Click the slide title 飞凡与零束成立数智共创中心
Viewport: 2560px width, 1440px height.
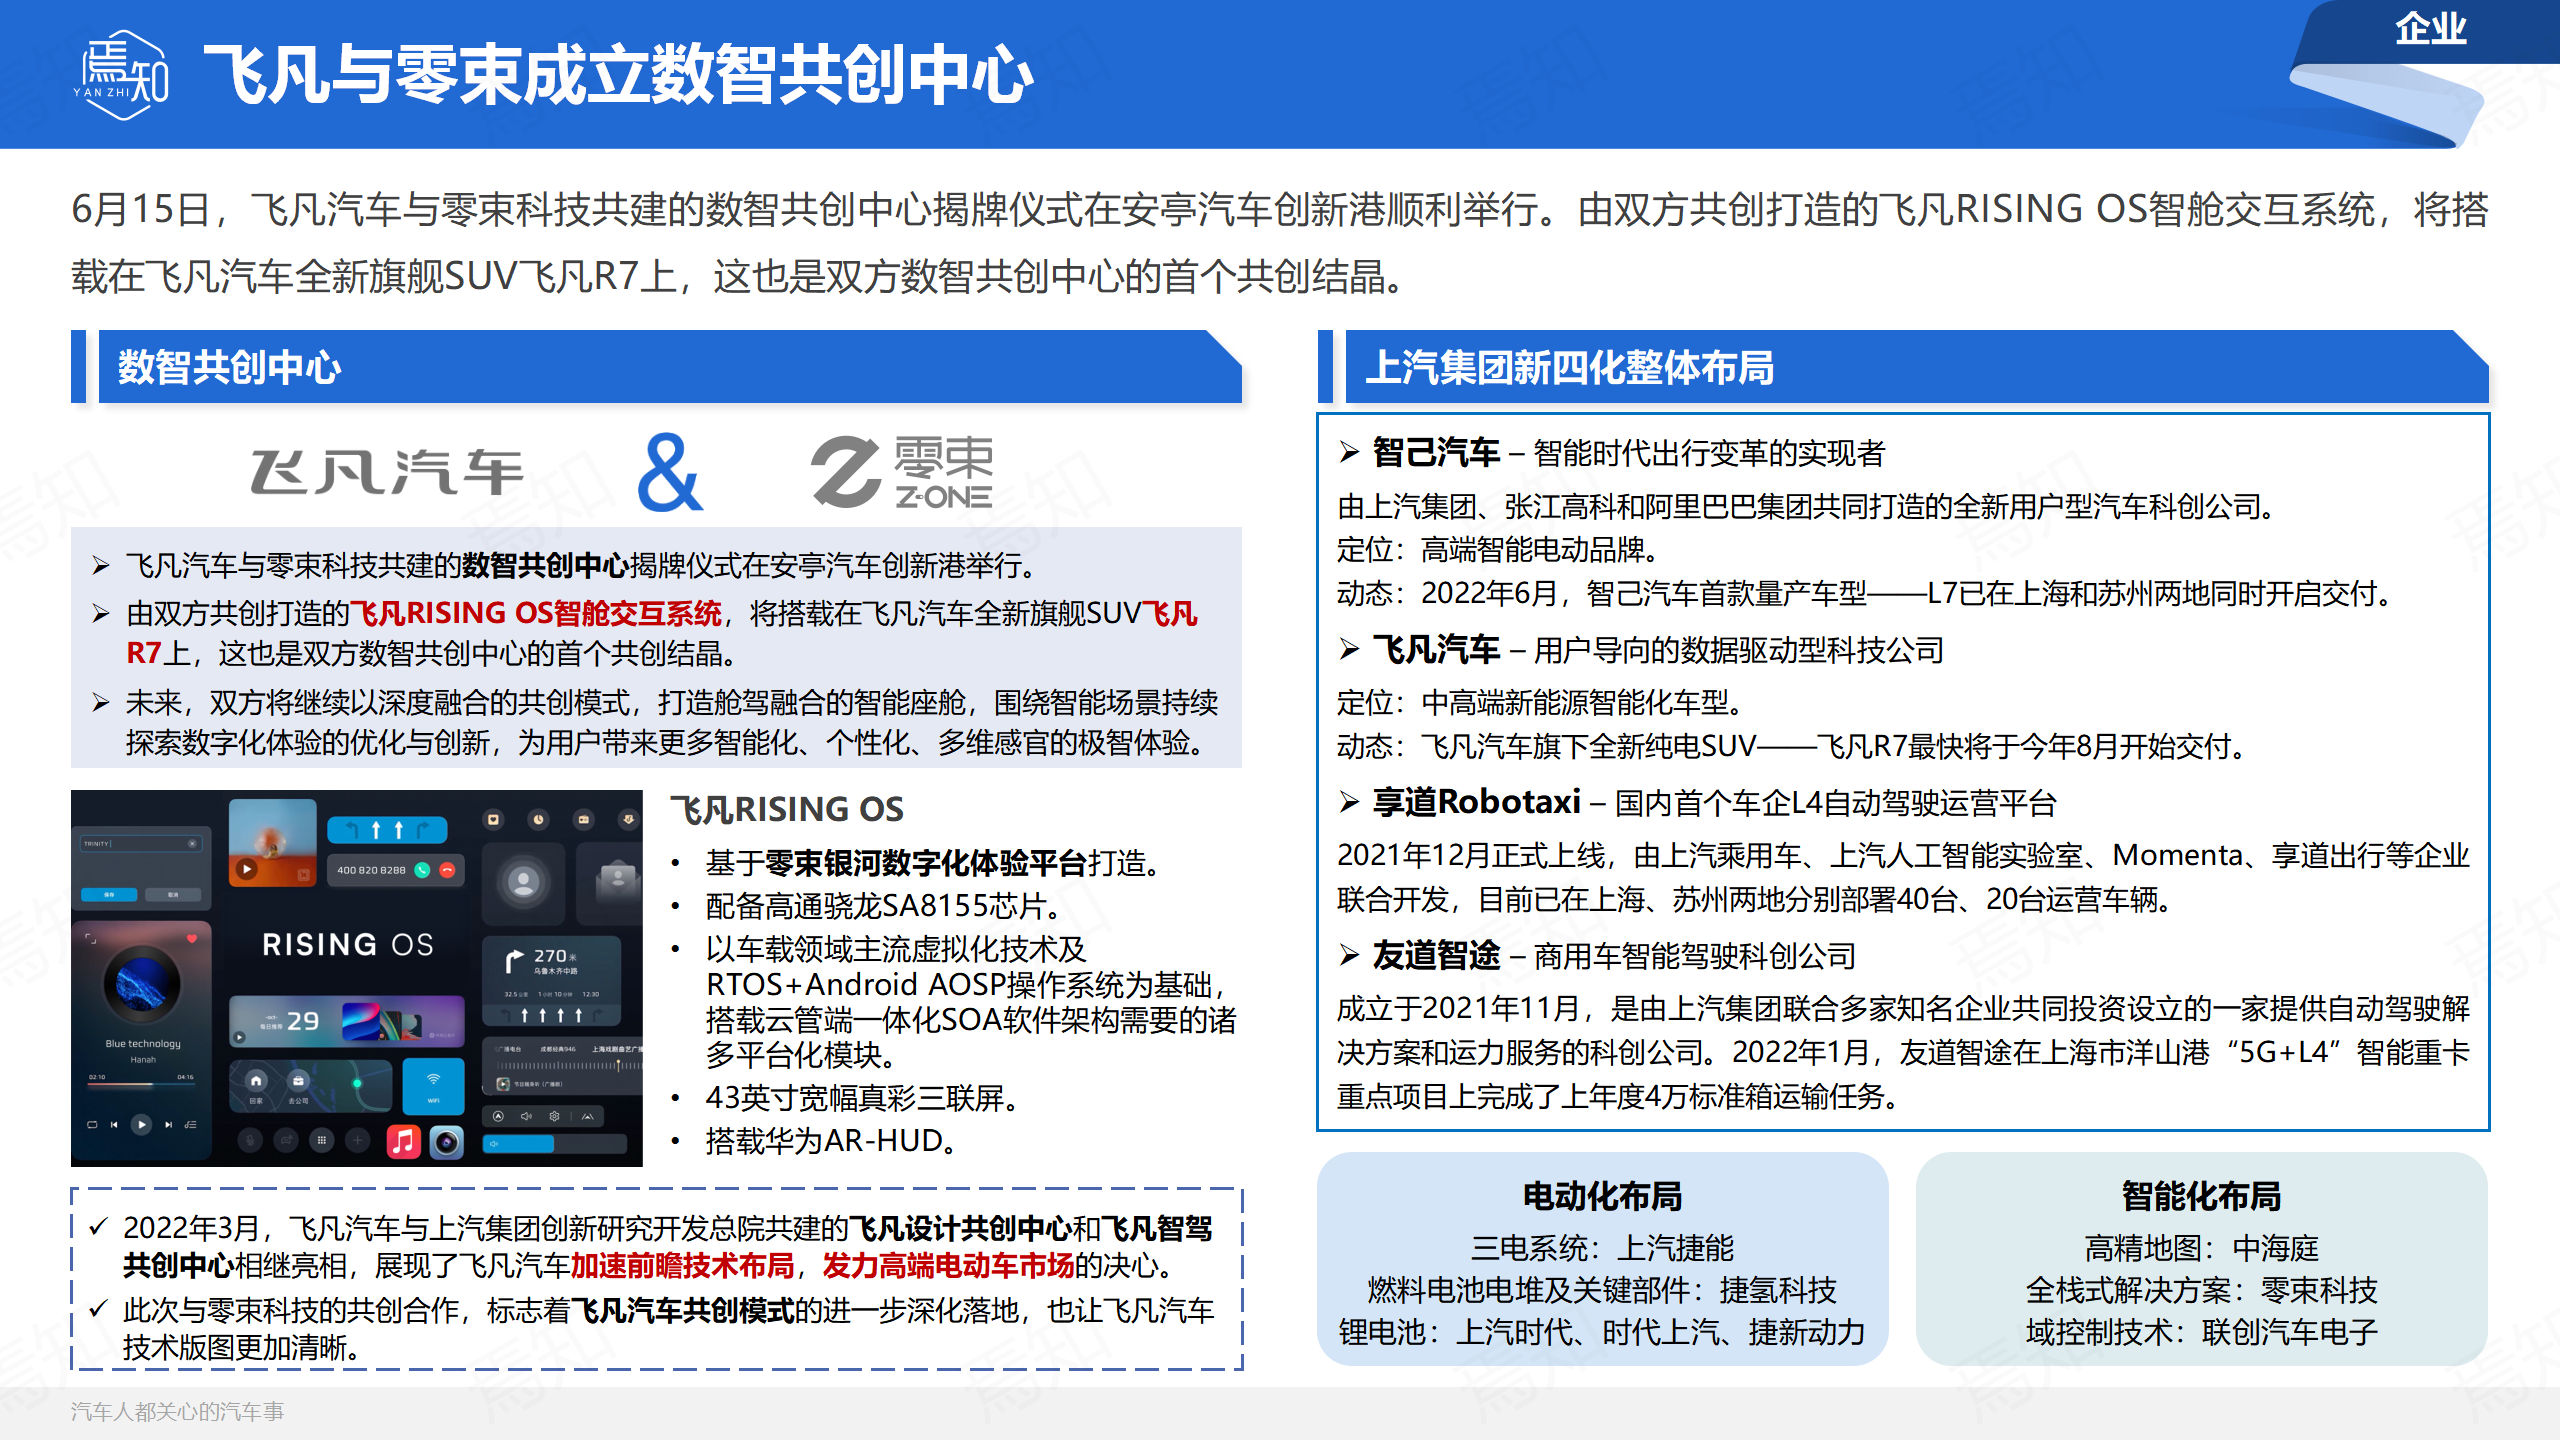(618, 75)
